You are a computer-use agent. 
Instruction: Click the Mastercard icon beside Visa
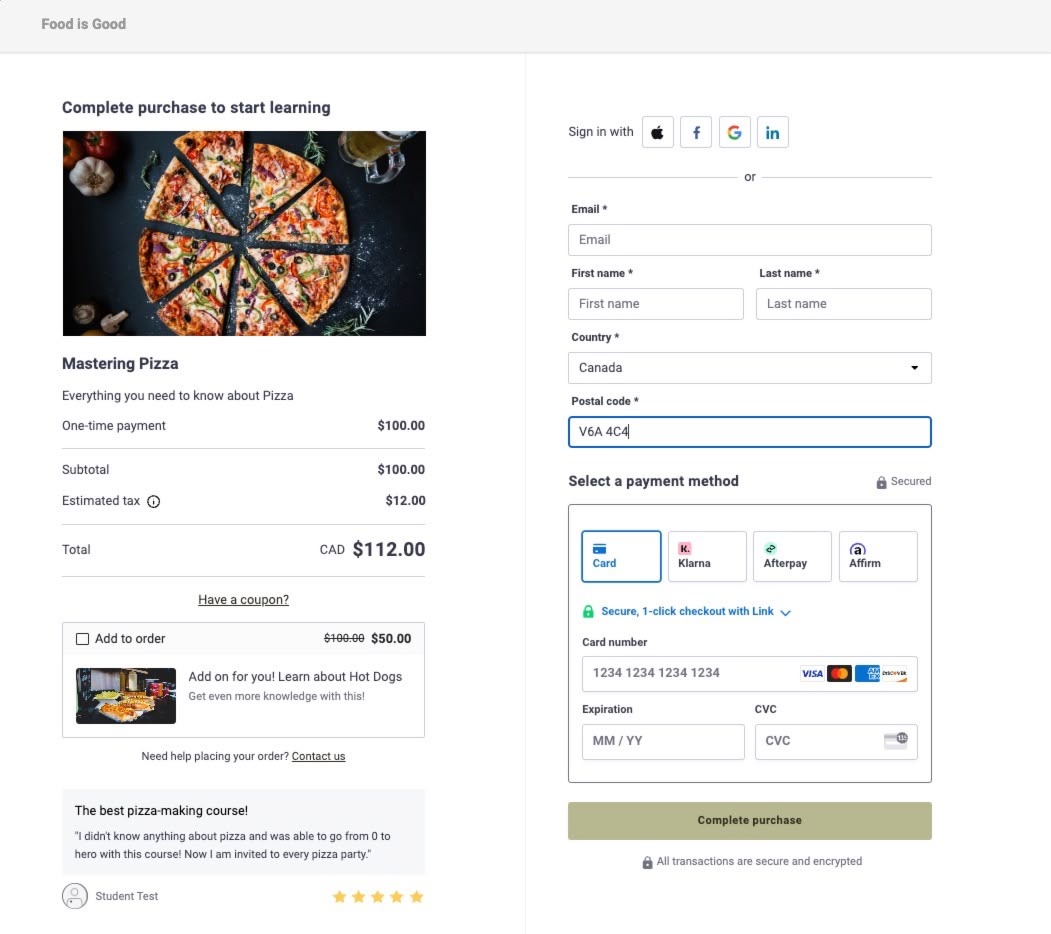click(841, 673)
